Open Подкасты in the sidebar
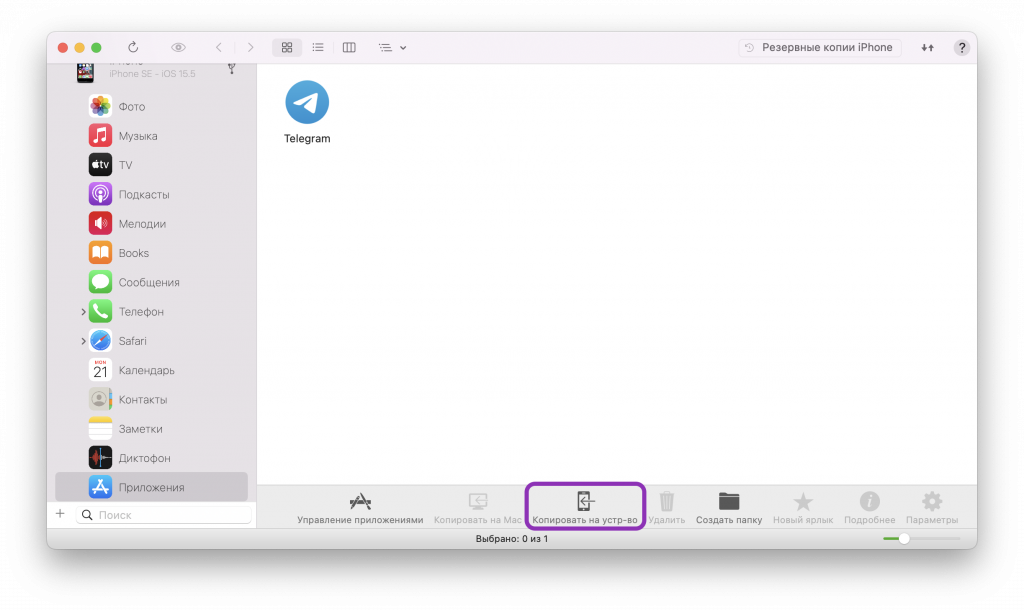Screen dimensions: 1024x611 152,195
